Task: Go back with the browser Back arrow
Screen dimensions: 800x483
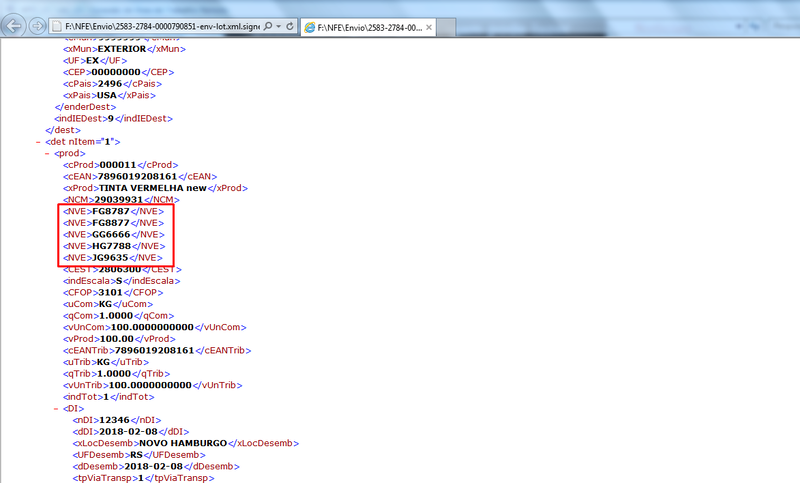Action: pos(14,26)
